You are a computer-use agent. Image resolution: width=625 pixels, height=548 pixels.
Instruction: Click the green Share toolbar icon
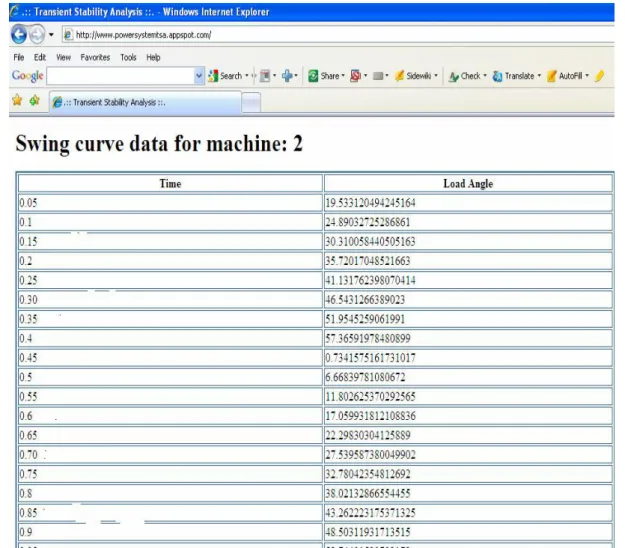[x=313, y=76]
